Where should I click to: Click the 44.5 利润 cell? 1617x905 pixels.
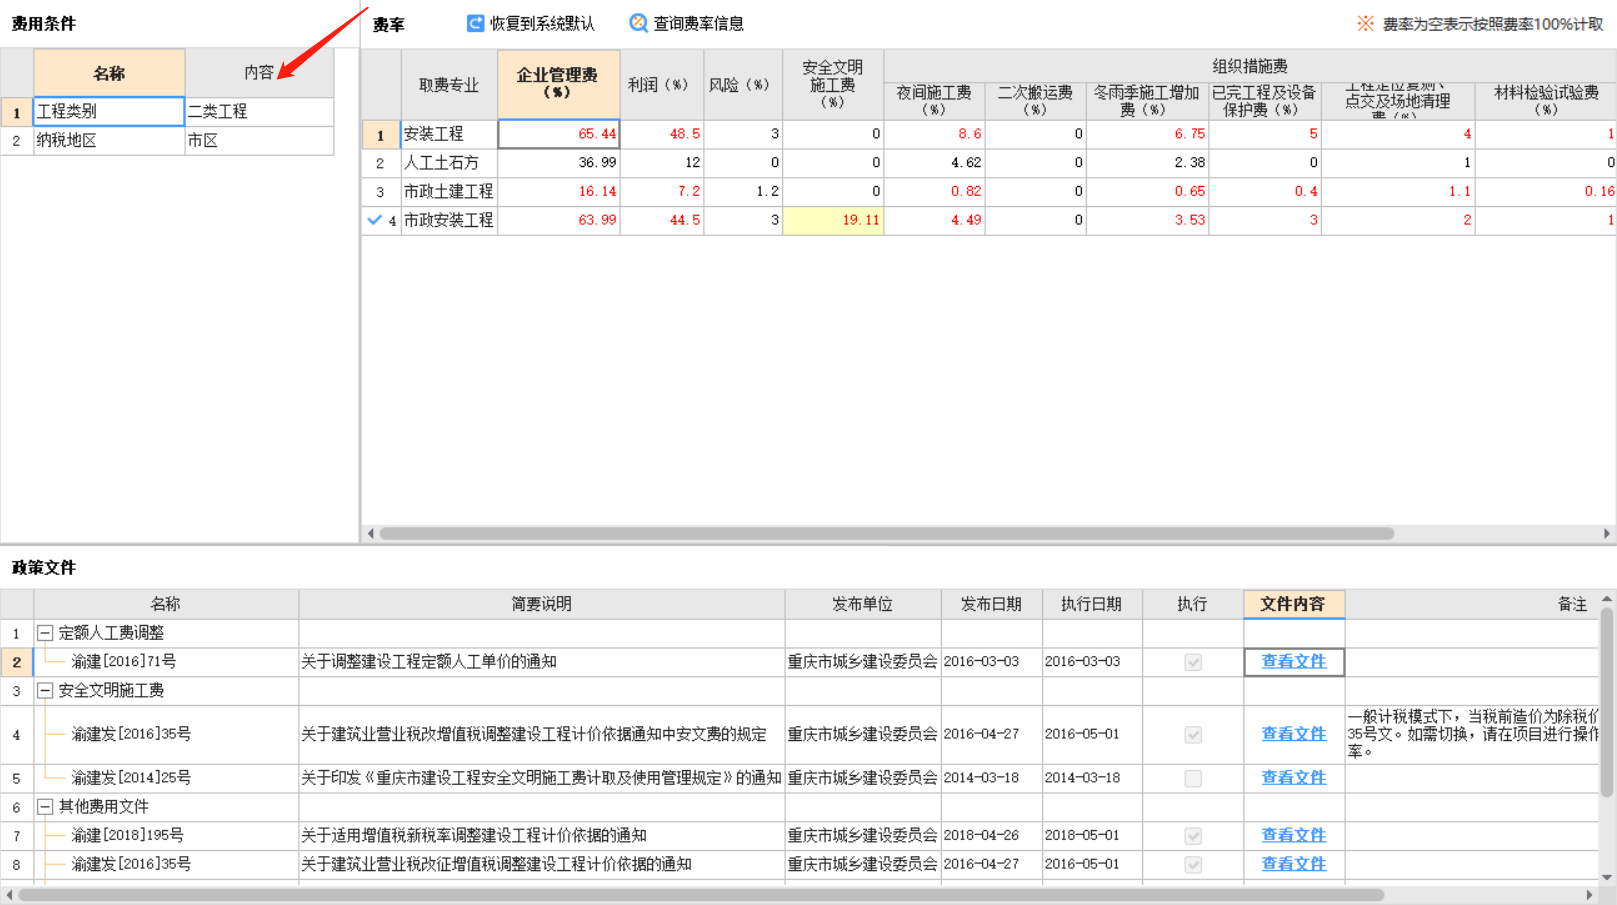pyautogui.click(x=662, y=221)
